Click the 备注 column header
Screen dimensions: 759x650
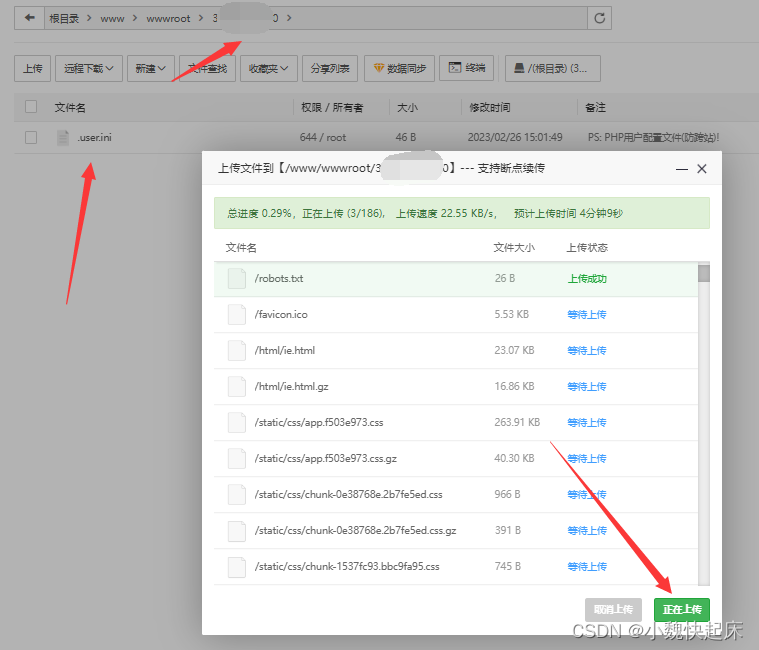pos(595,107)
